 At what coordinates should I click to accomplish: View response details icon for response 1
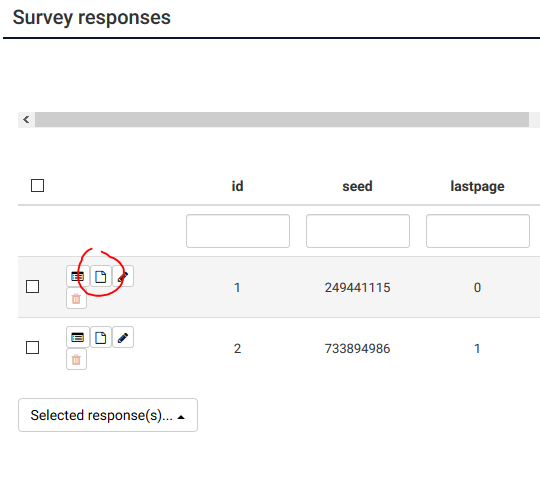[x=77, y=276]
